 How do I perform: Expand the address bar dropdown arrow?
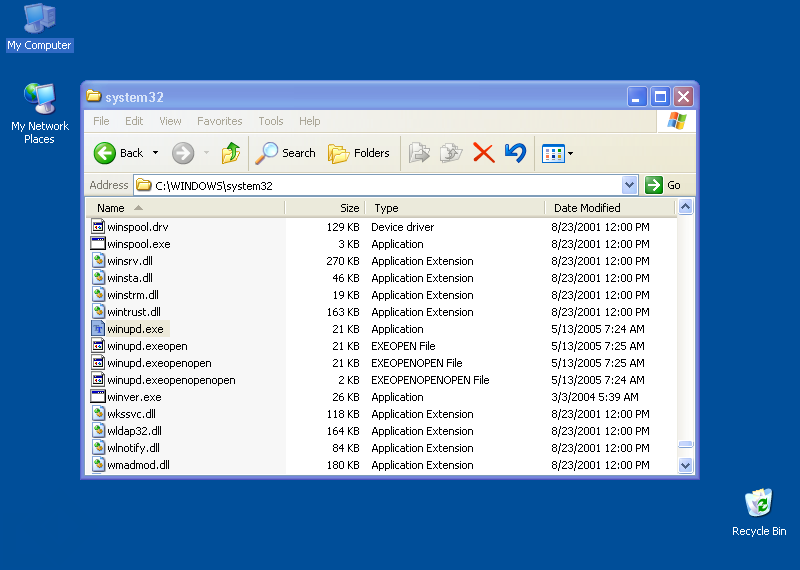coord(630,185)
